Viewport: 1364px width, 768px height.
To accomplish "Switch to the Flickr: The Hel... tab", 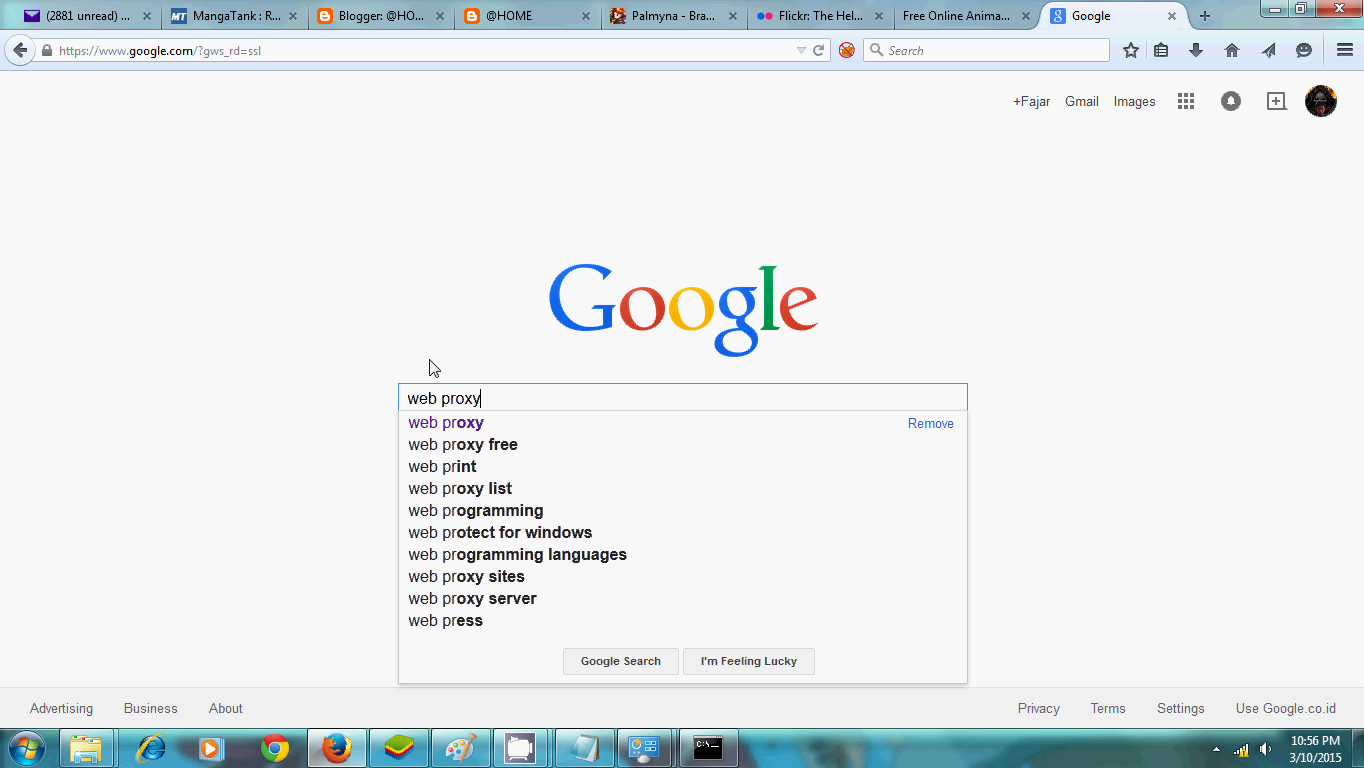I will 821,16.
